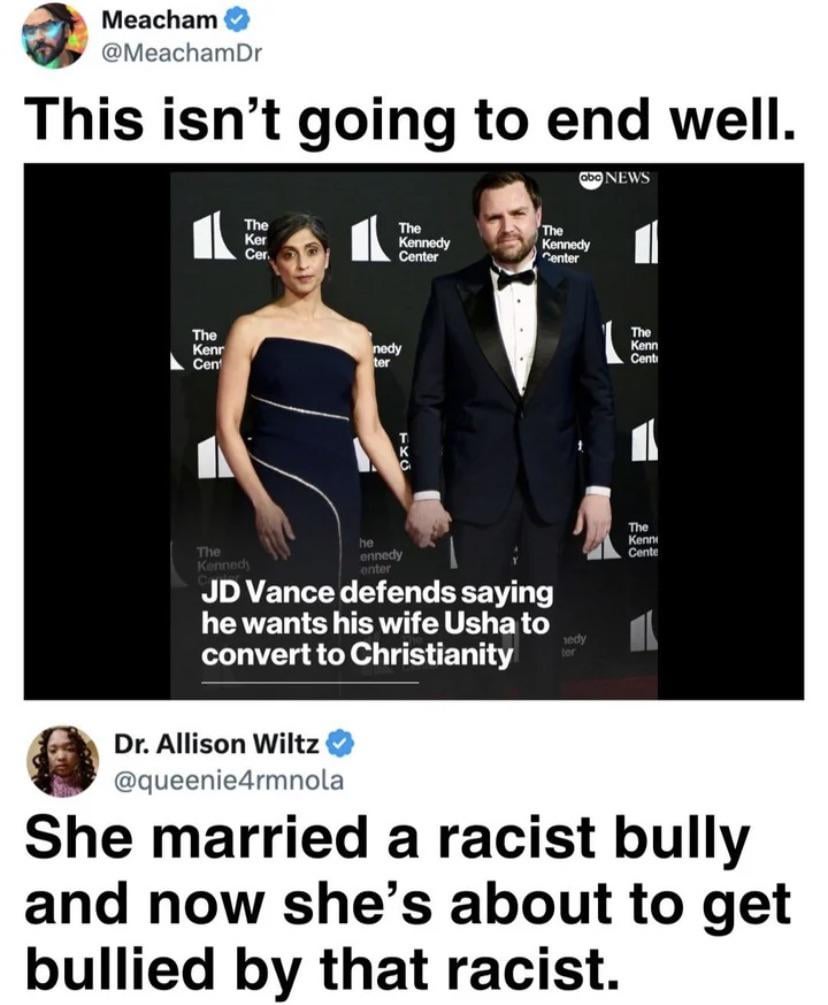This screenshot has height=1005, width=828.
Task: Click the Kennedy Center logo at right edge
Action: click(x=646, y=241)
